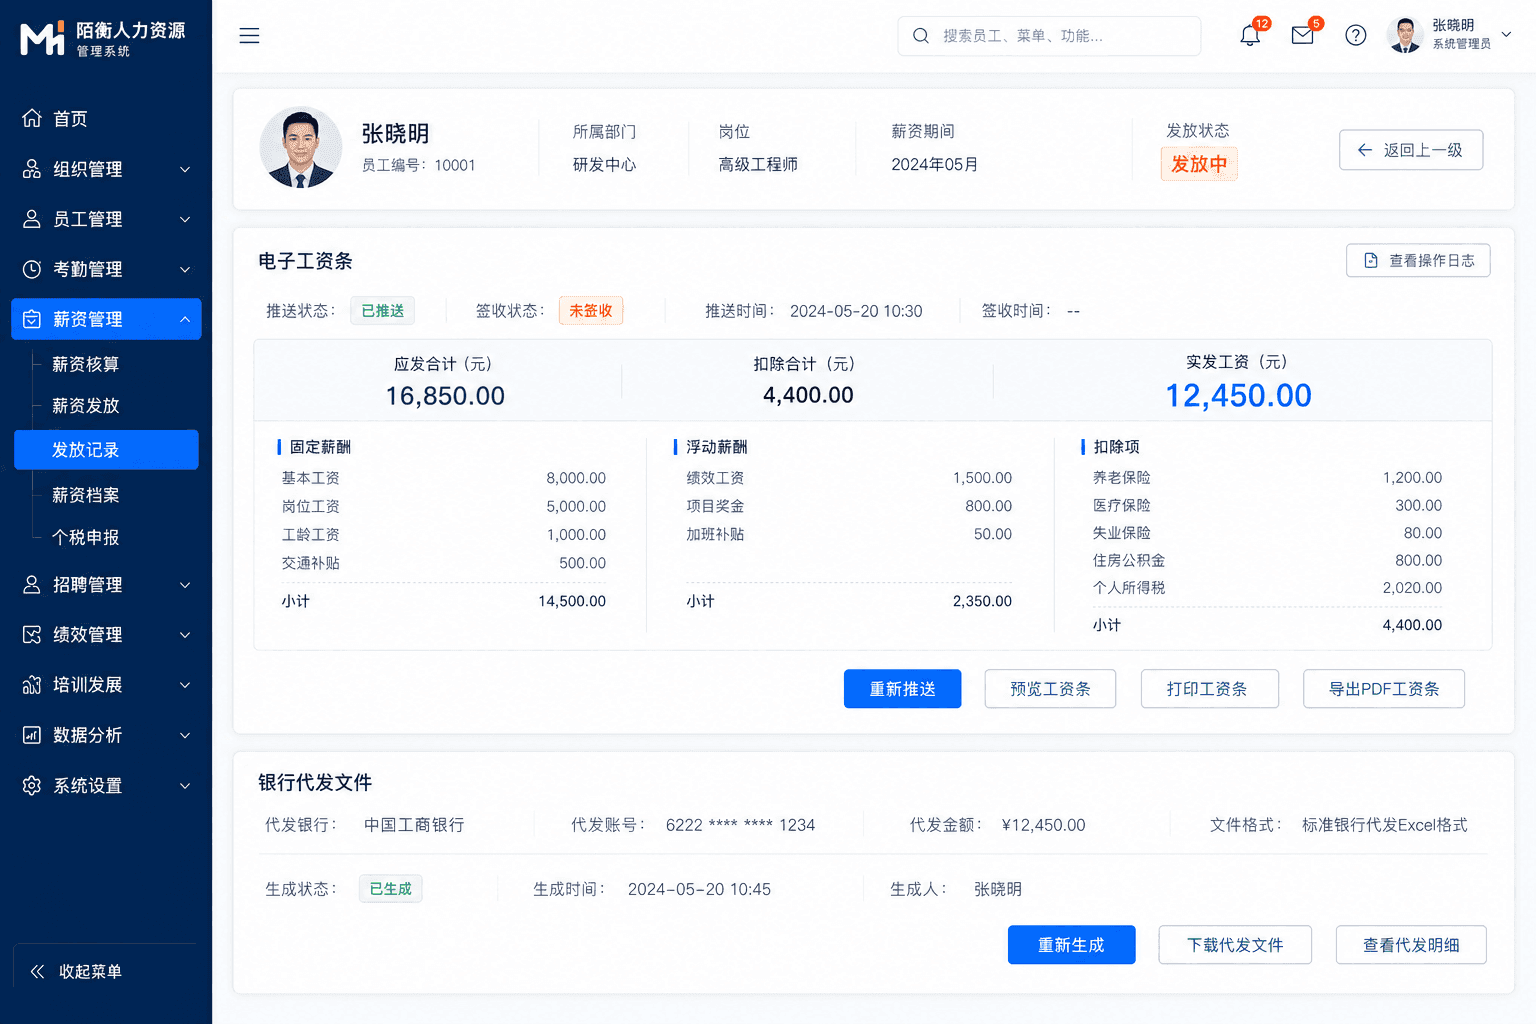1536x1024 pixels.
Task: Open the 薪资档案 submenu item
Action: (x=86, y=495)
